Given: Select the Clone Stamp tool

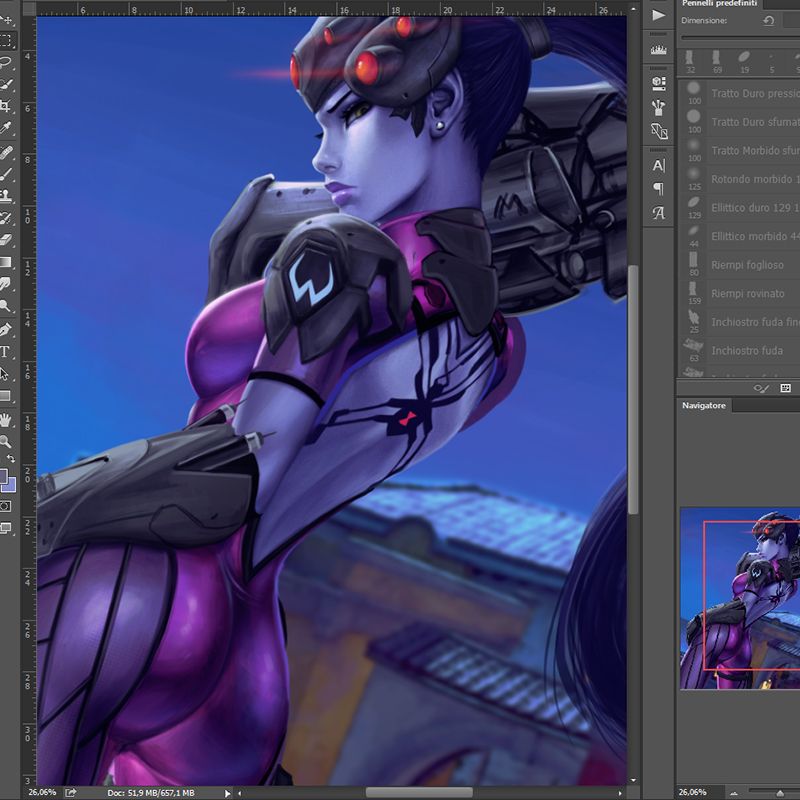Looking at the screenshot, I should [6, 196].
